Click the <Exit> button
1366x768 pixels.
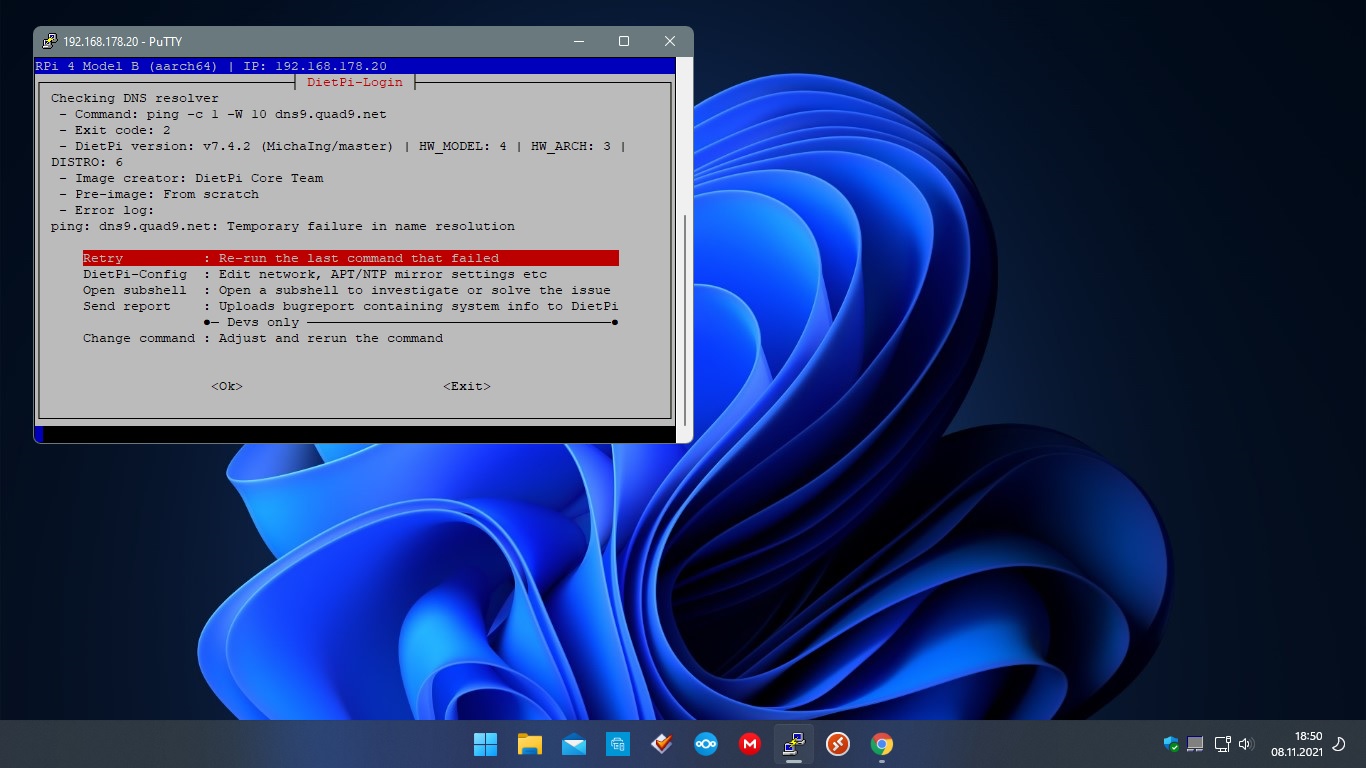pos(467,386)
